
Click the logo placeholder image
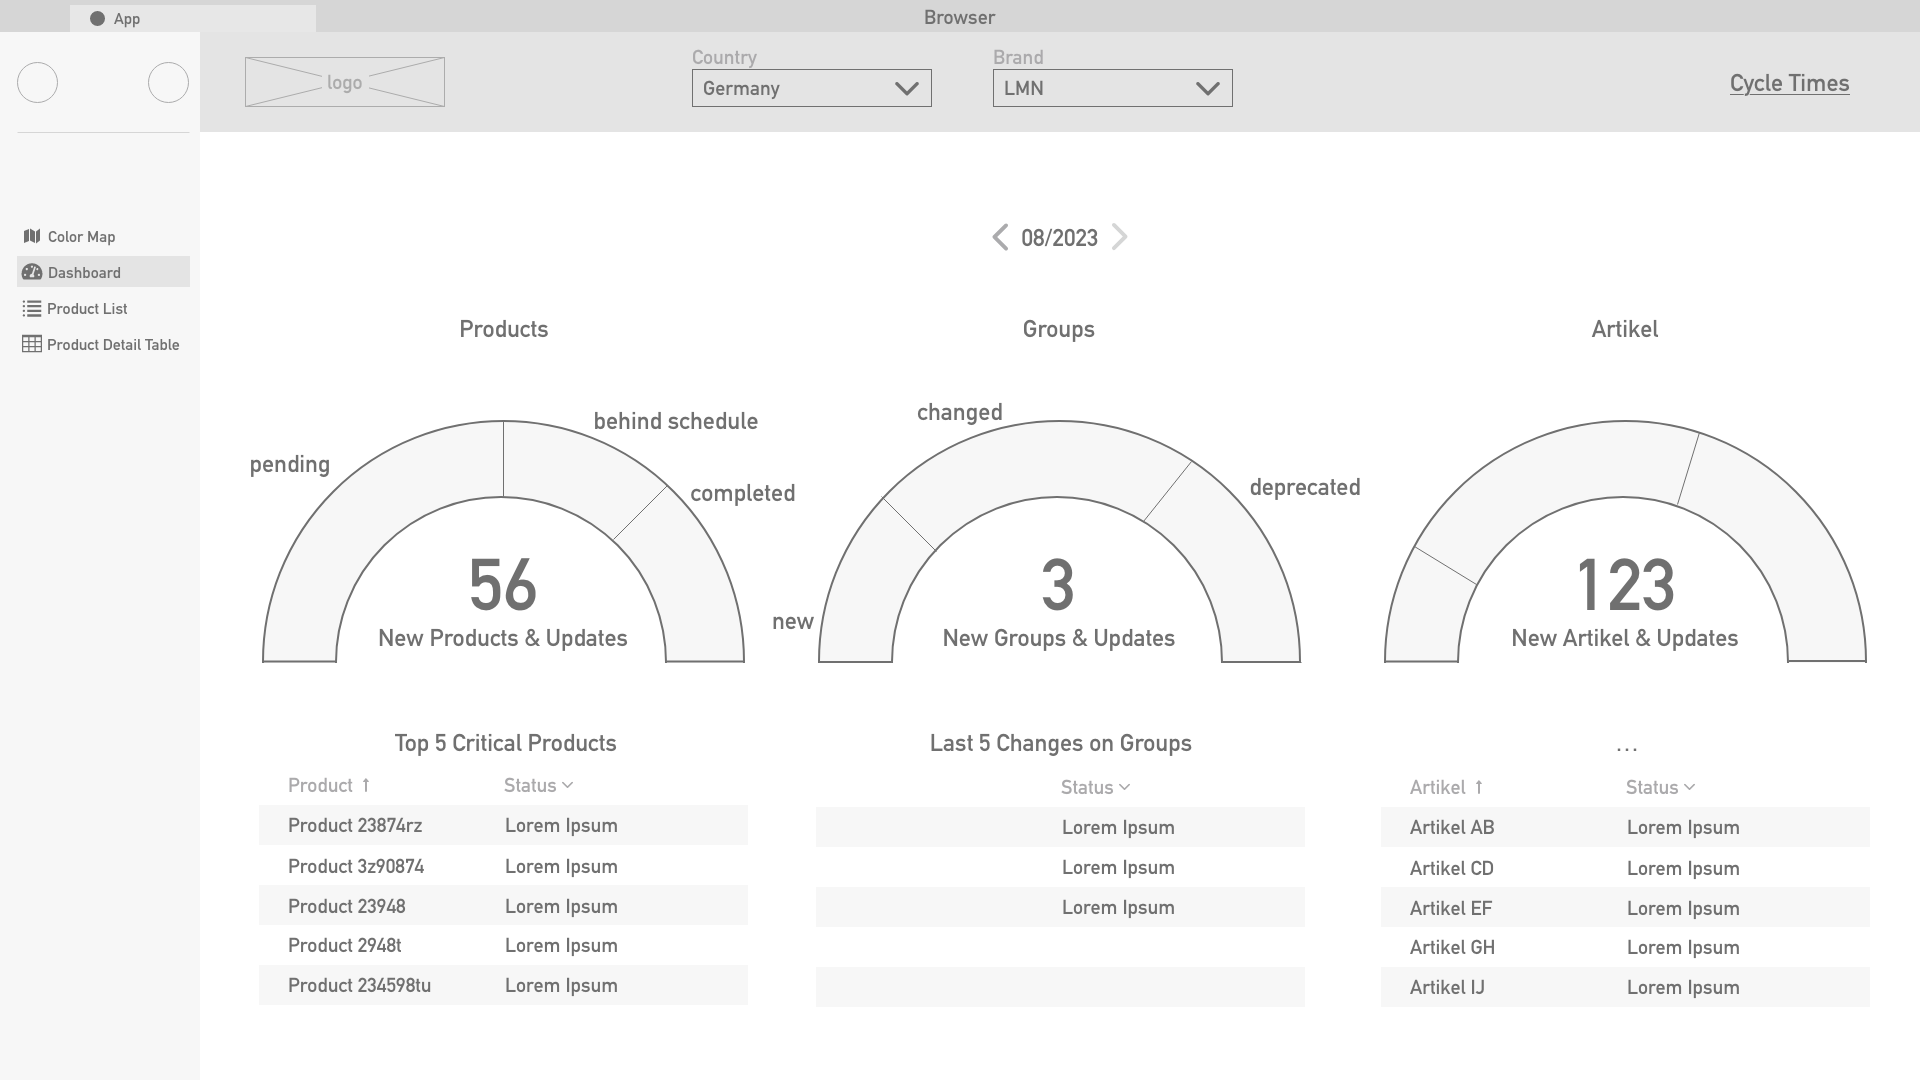(x=345, y=82)
